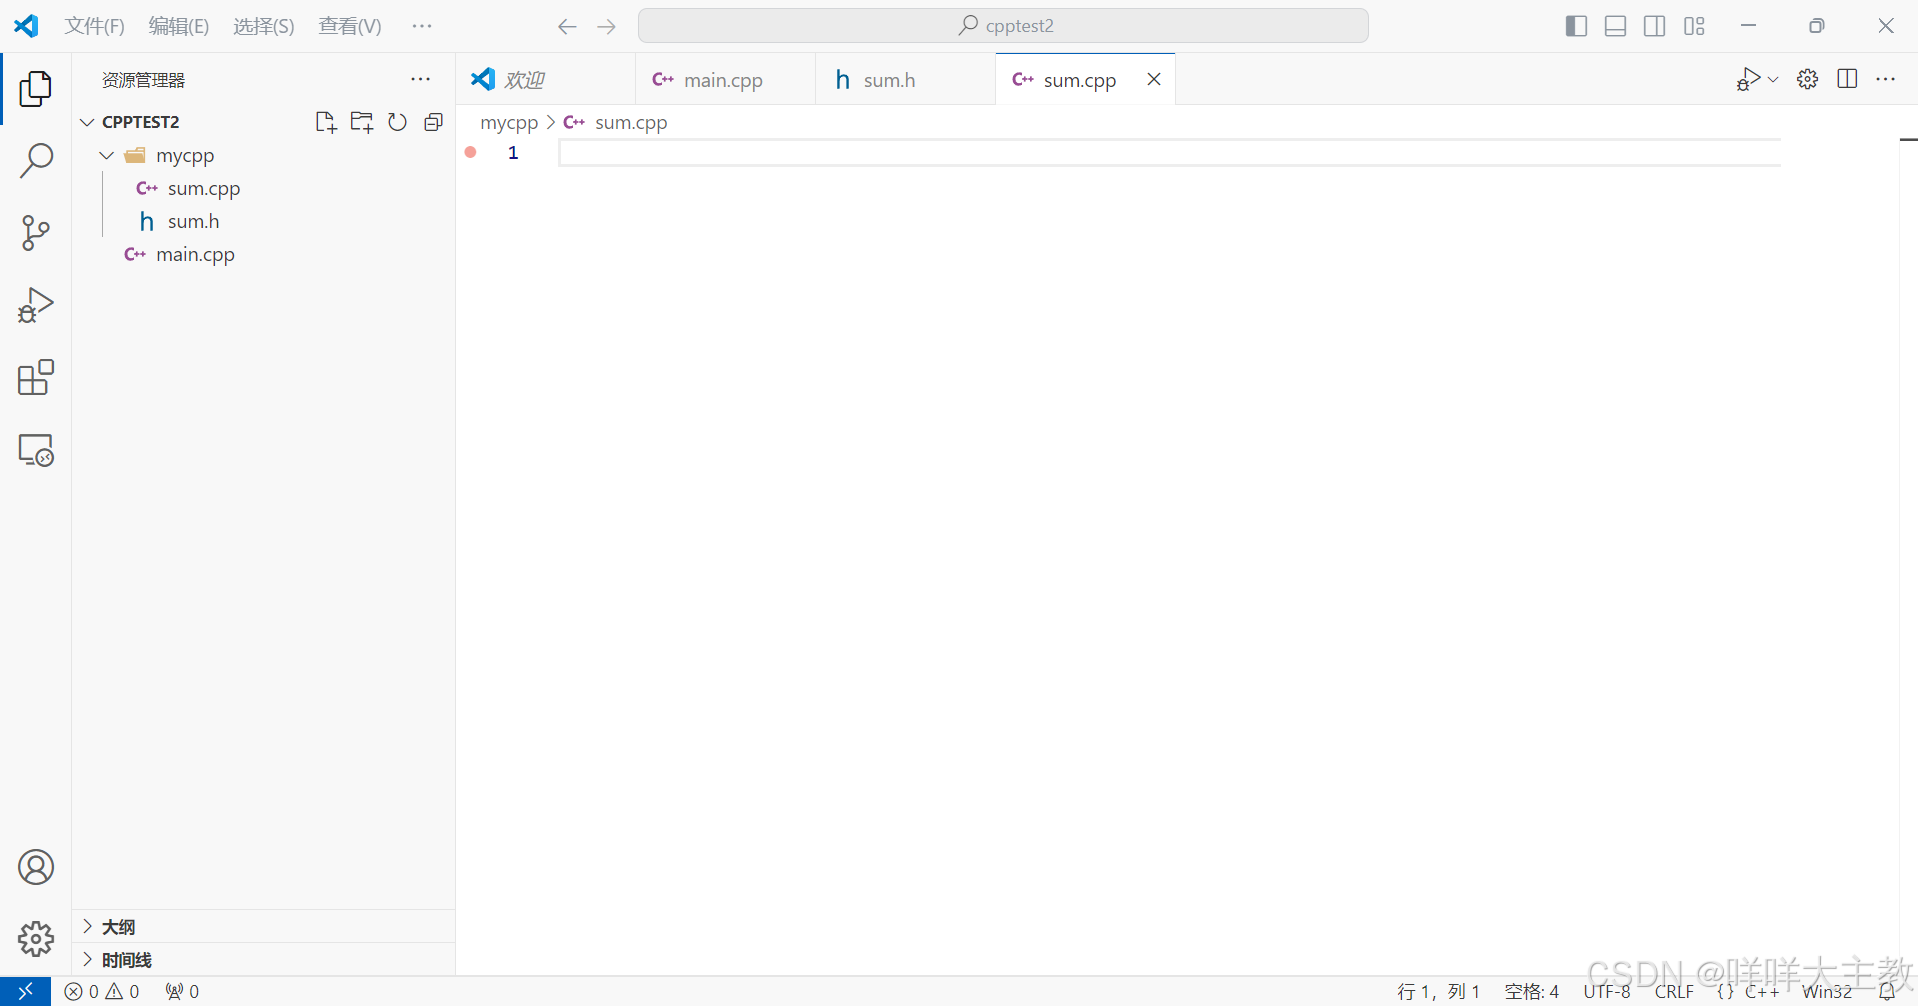
Task: Change encoding via UTF-8
Action: [1607, 991]
